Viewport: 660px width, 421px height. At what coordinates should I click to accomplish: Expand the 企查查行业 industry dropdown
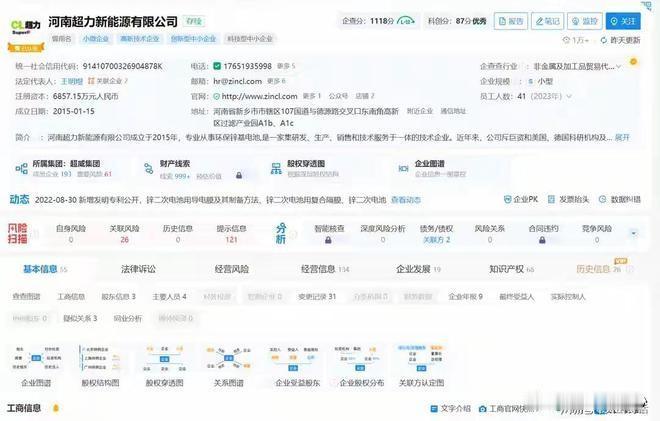tap(618, 67)
